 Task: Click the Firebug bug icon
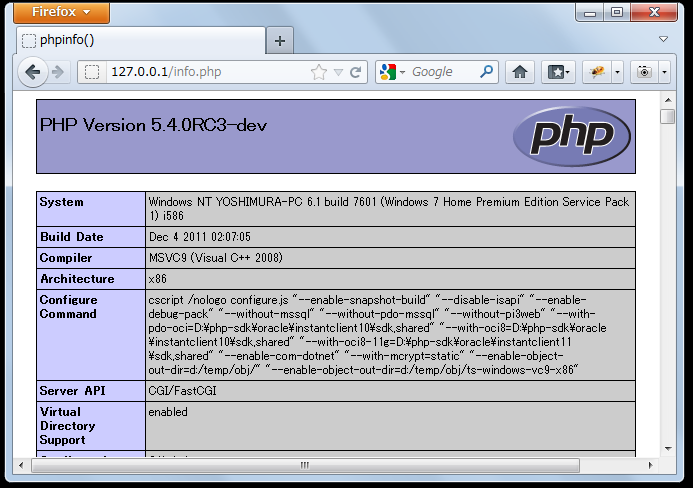point(597,72)
